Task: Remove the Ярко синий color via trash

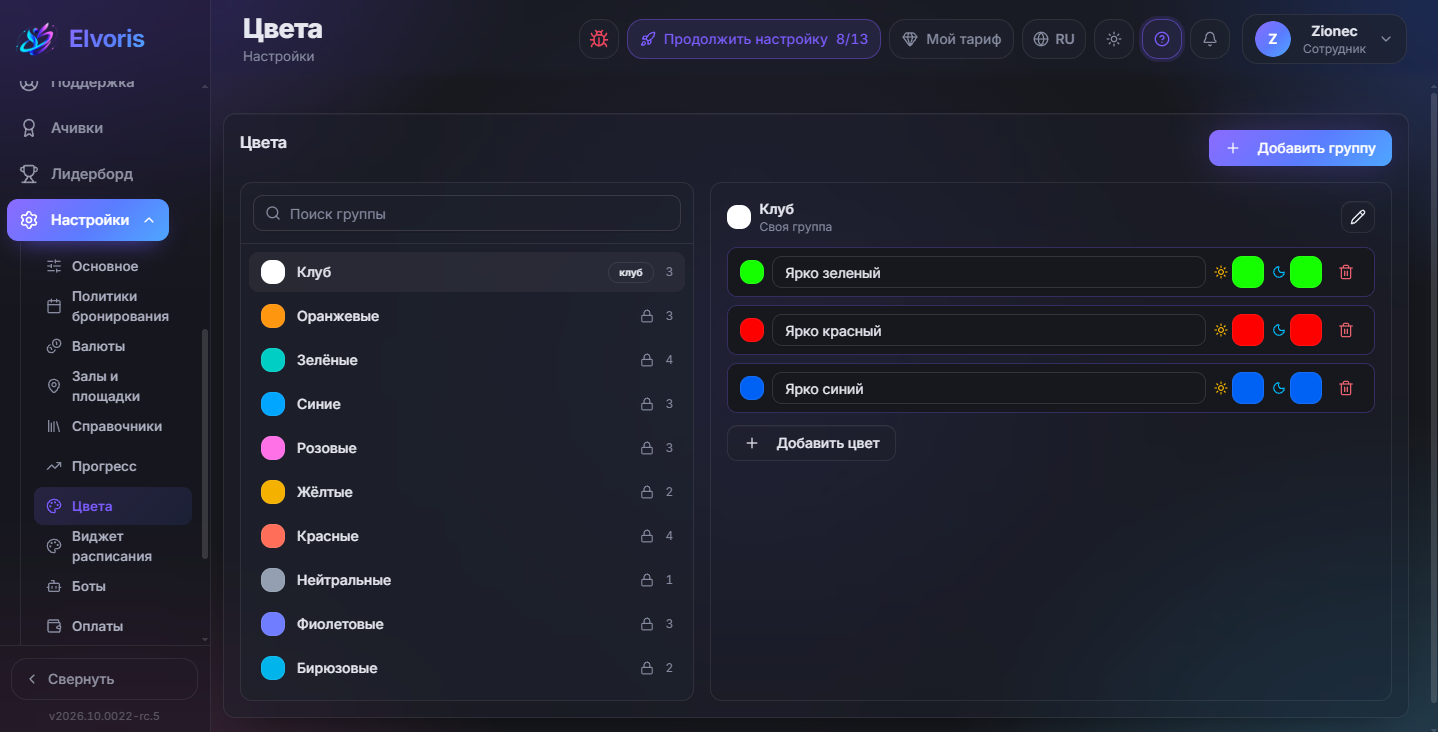Action: [1346, 388]
